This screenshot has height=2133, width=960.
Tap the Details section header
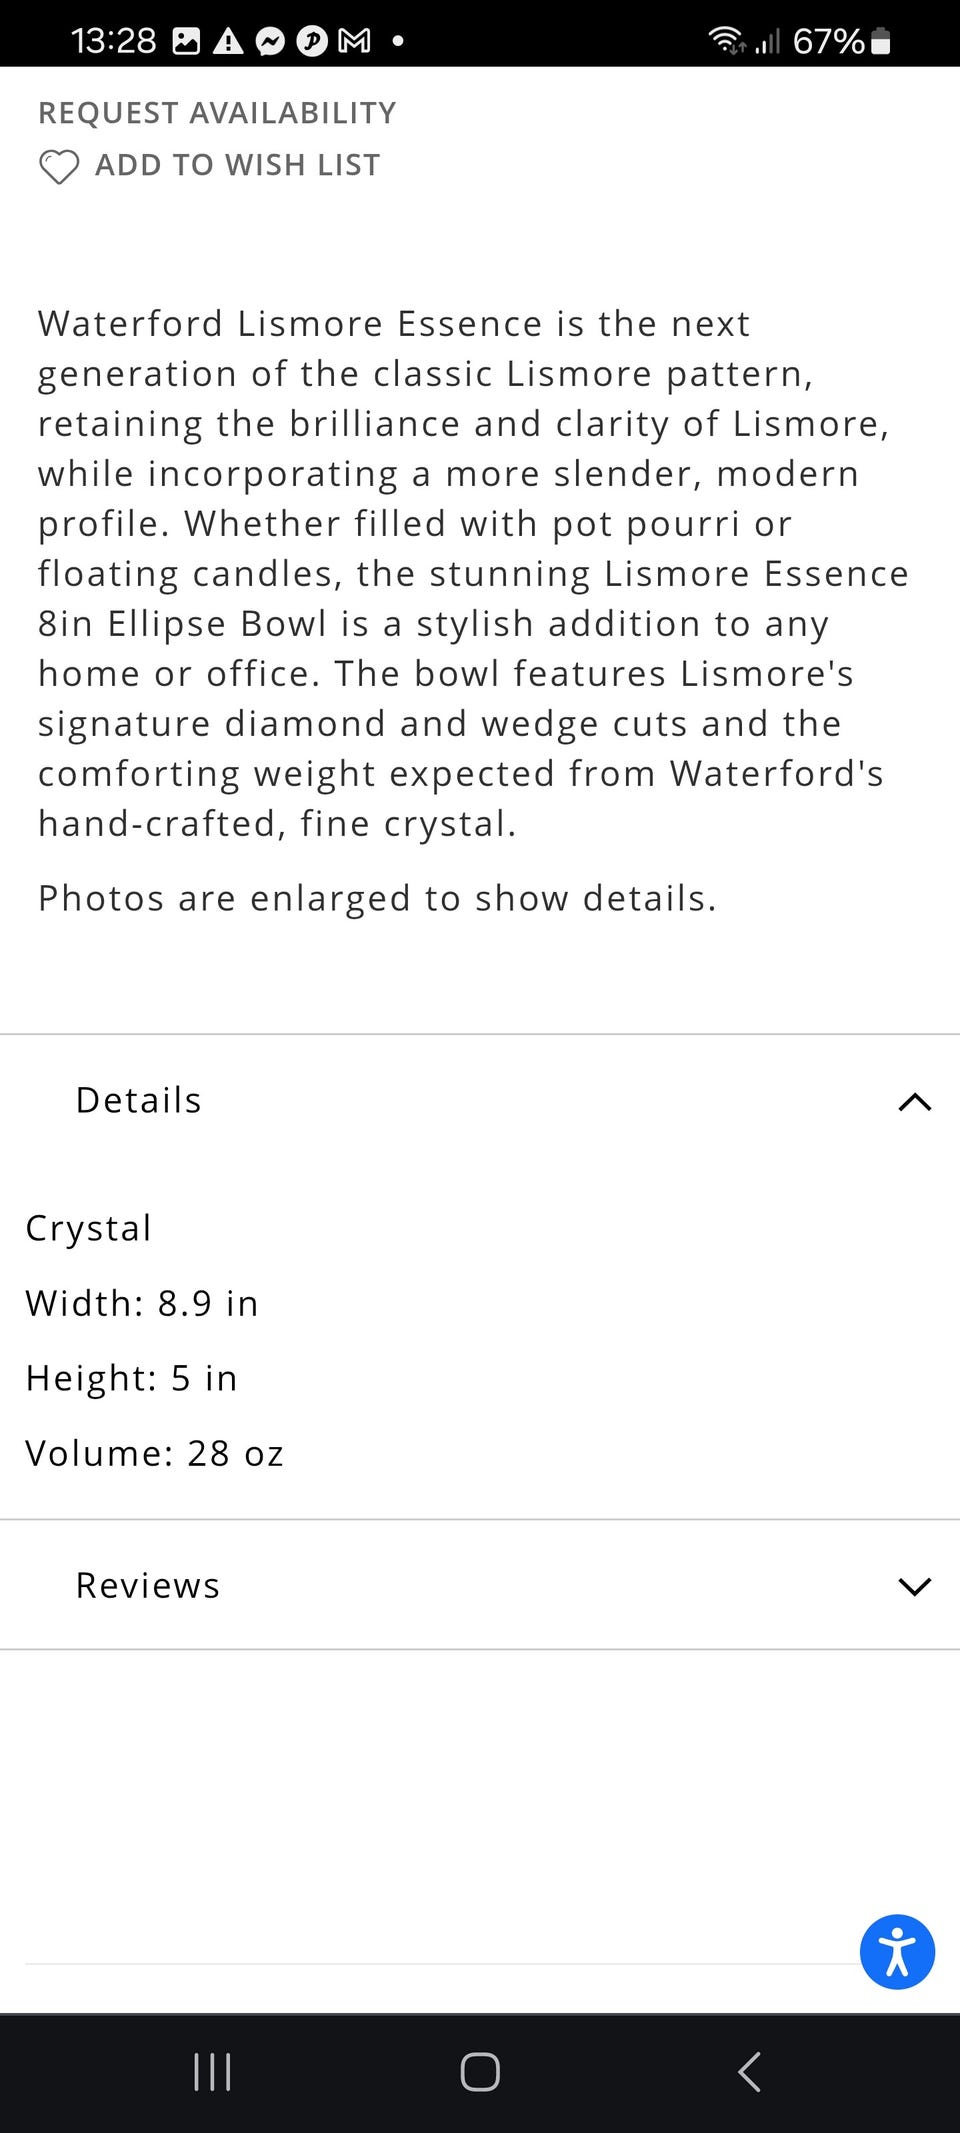[x=139, y=1100]
